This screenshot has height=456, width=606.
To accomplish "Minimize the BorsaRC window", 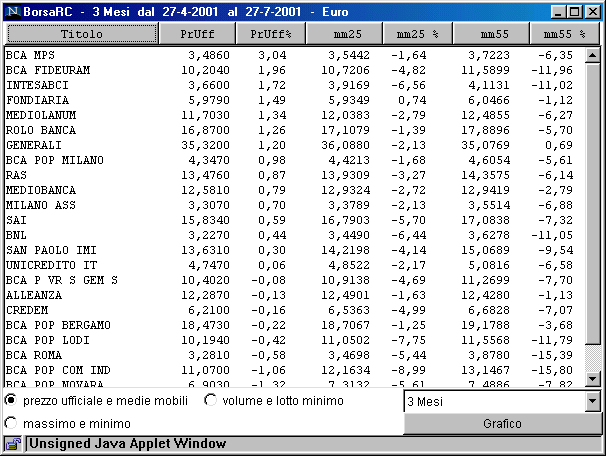I will tap(558, 12).
